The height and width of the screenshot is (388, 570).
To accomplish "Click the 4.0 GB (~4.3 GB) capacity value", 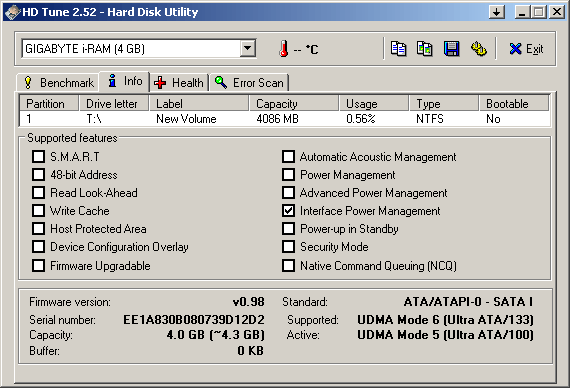I will [x=216, y=335].
